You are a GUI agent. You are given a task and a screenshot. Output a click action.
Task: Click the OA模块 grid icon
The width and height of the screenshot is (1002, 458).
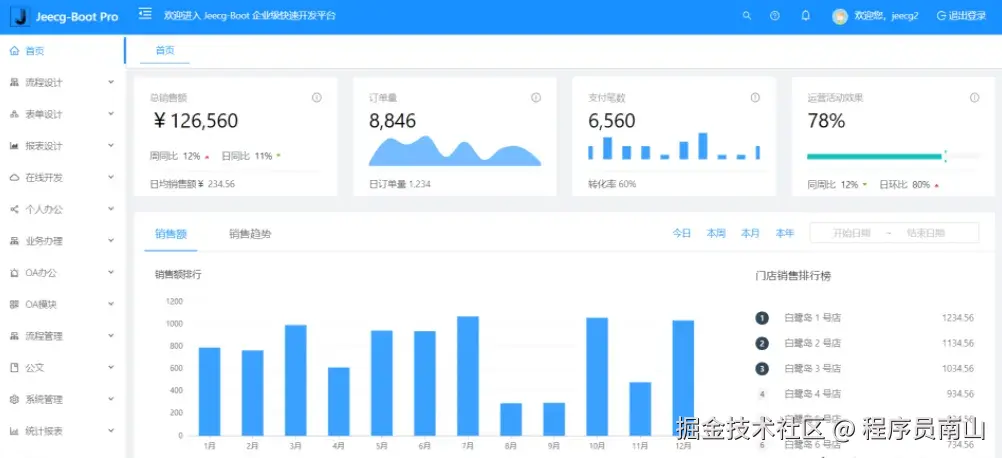point(14,304)
